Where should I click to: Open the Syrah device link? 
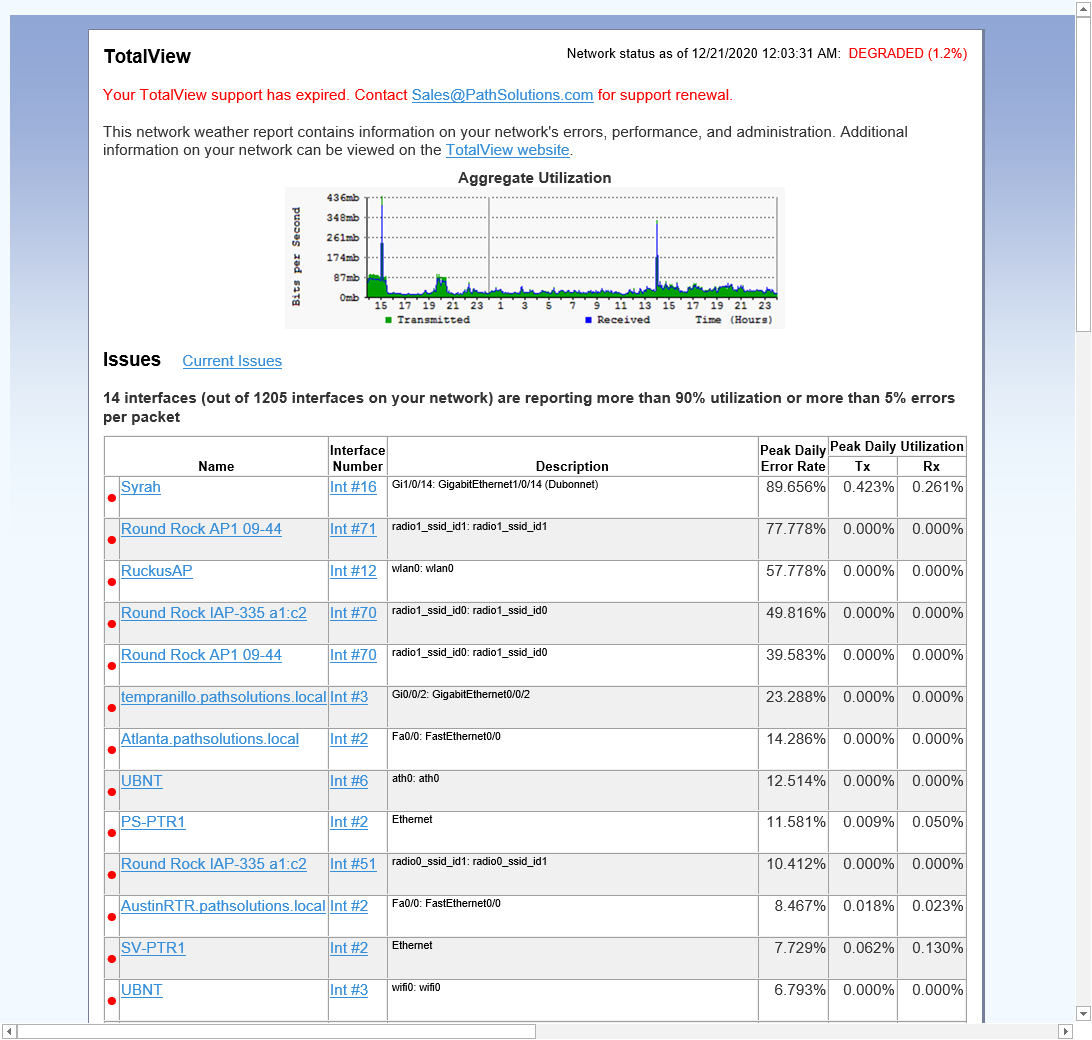click(x=141, y=487)
